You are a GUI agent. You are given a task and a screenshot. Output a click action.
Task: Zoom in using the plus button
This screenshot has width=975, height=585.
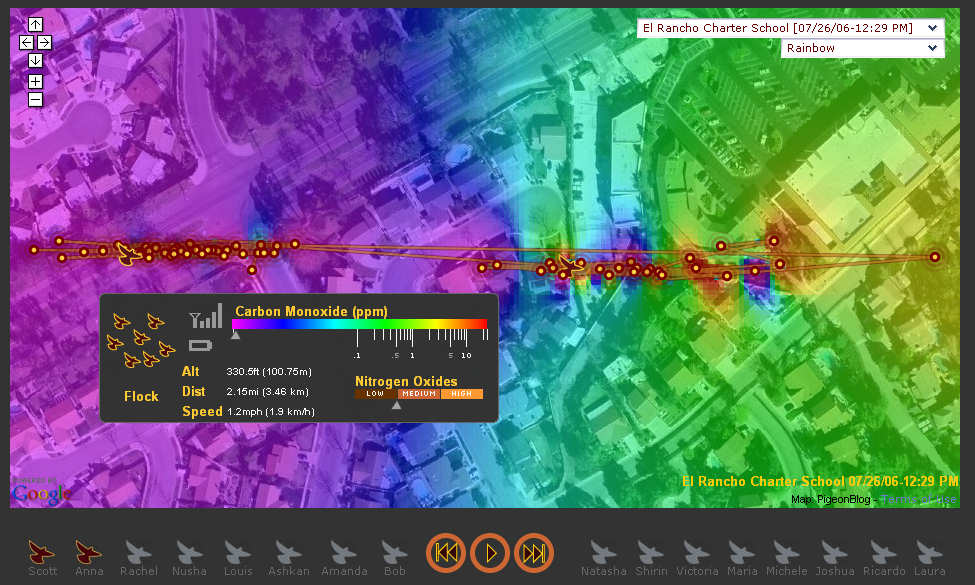click(x=35, y=81)
